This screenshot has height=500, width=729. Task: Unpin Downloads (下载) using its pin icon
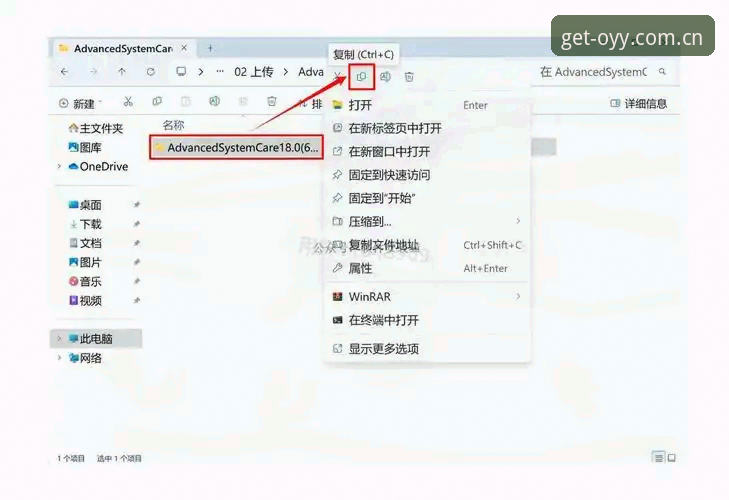137,224
